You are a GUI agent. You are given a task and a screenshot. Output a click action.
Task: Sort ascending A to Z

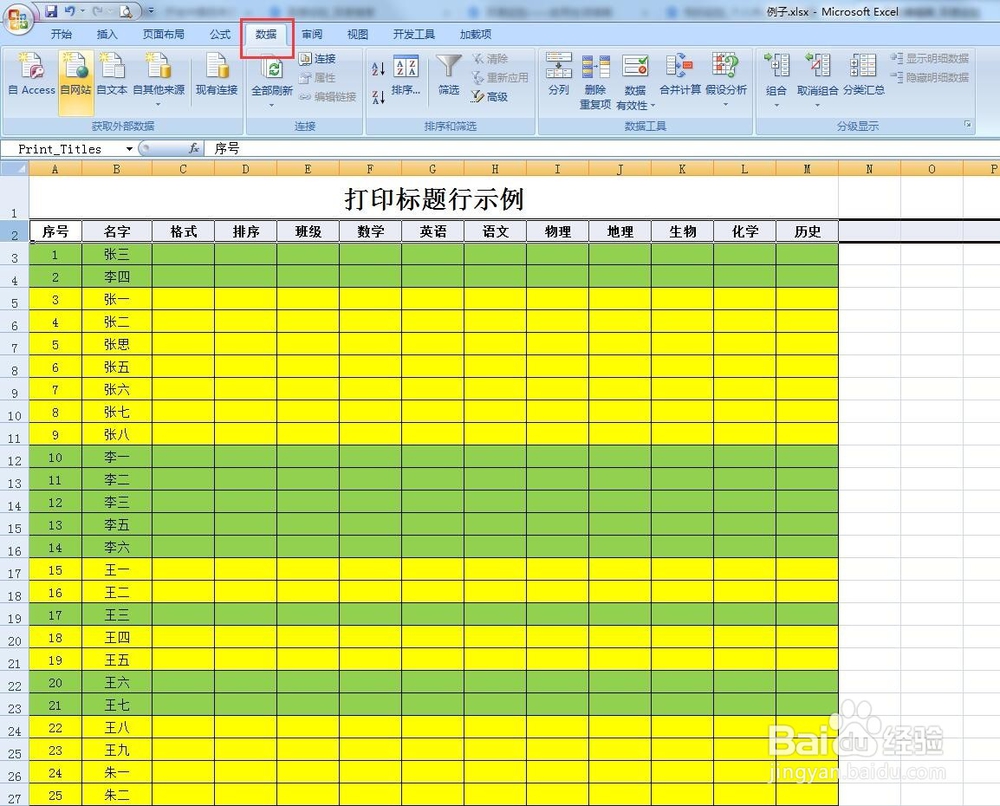(378, 69)
